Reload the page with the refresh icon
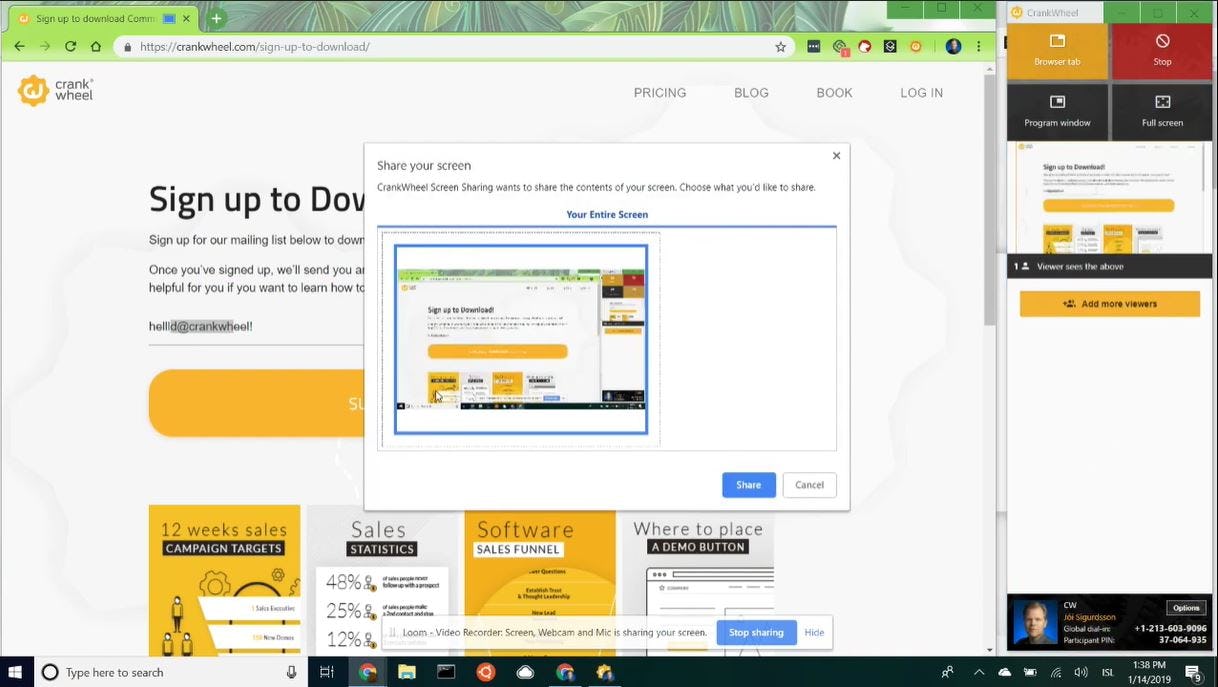Viewport: 1218px width, 687px height. 70,46
